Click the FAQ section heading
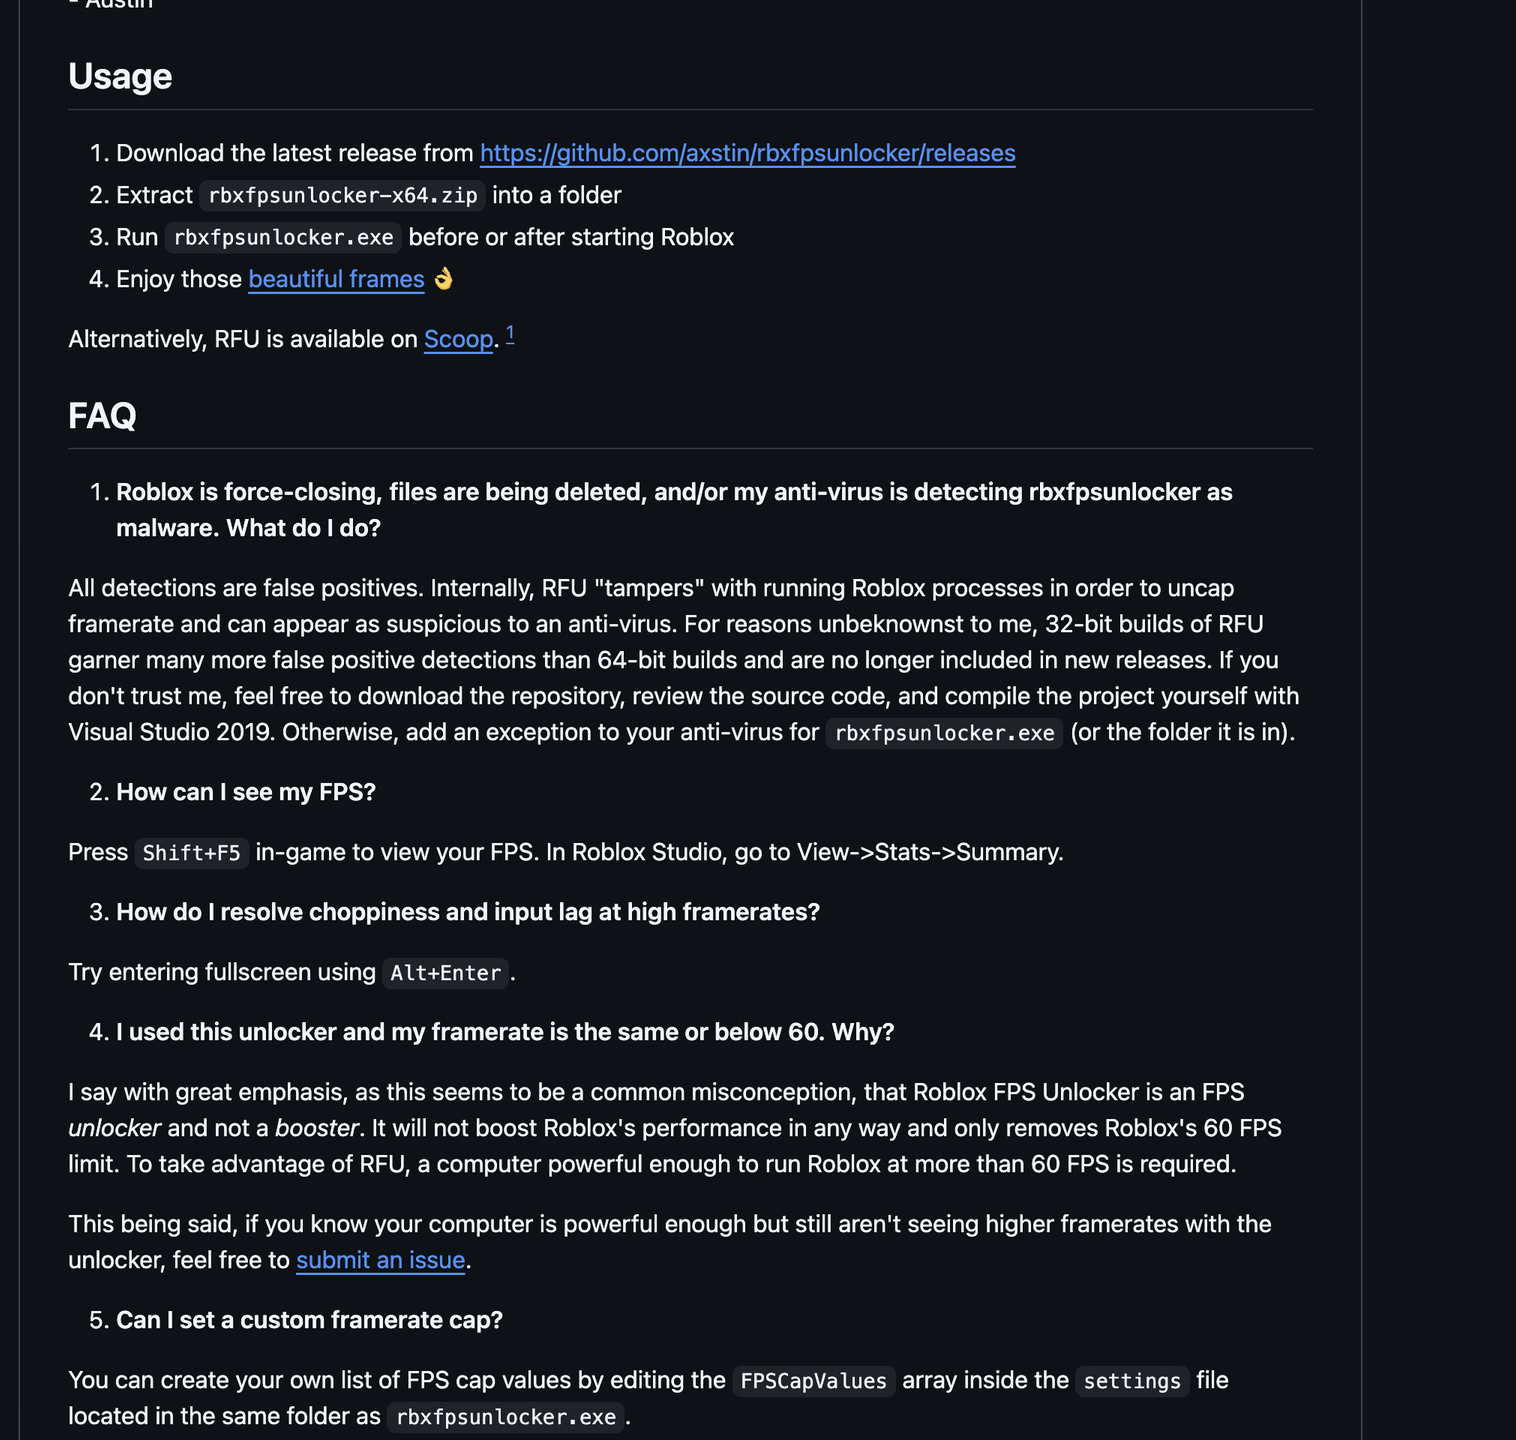 coord(102,416)
